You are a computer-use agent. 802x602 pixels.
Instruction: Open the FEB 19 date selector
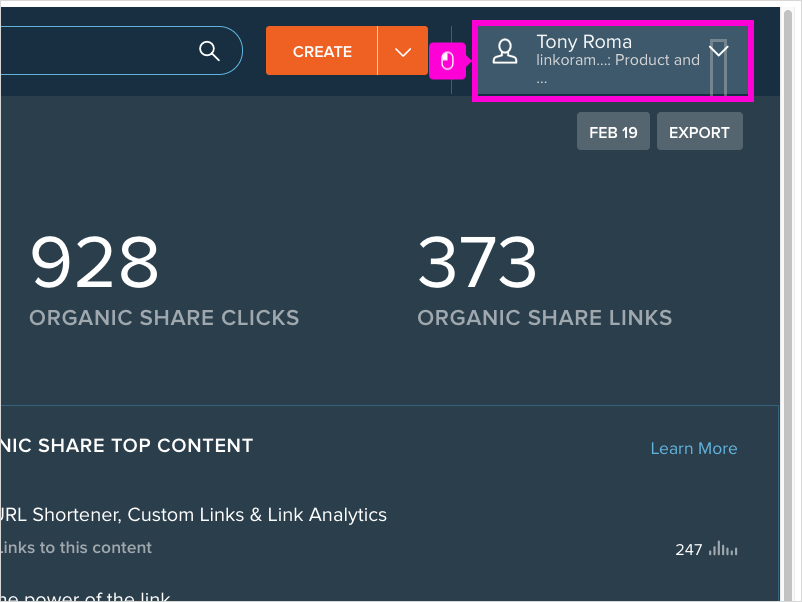click(613, 131)
